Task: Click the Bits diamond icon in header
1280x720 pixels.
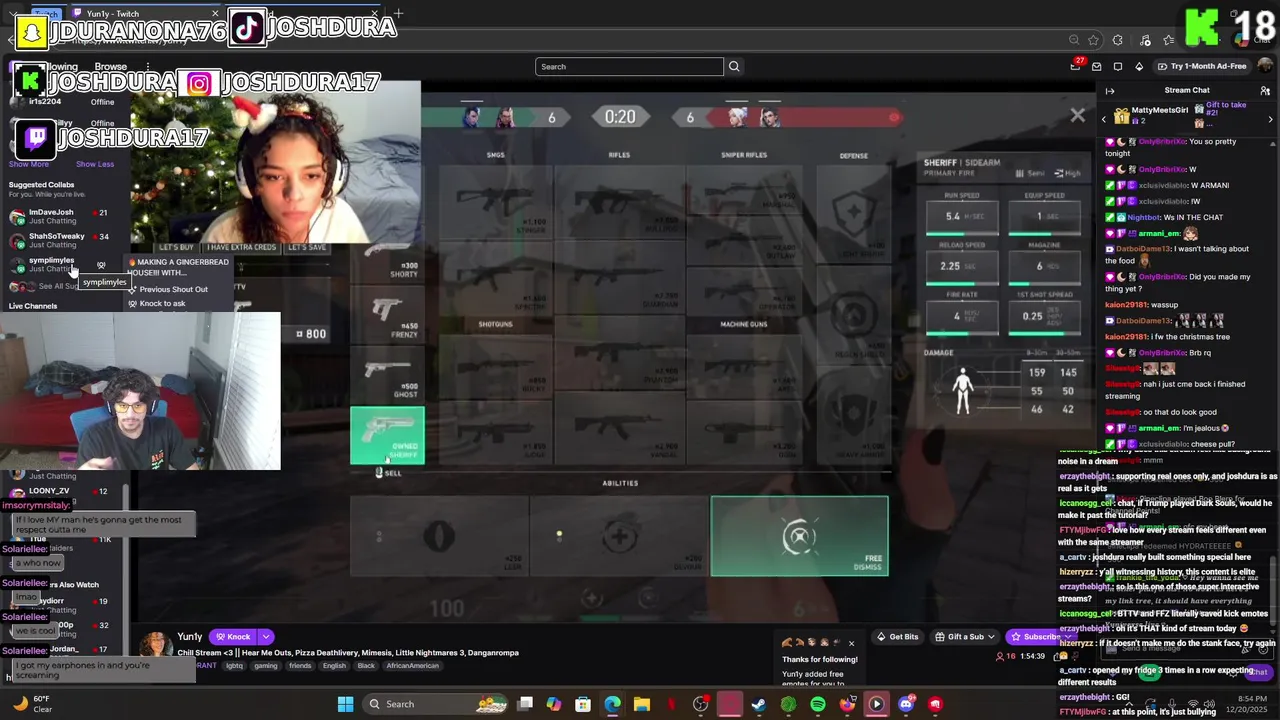Action: pos(1139,66)
